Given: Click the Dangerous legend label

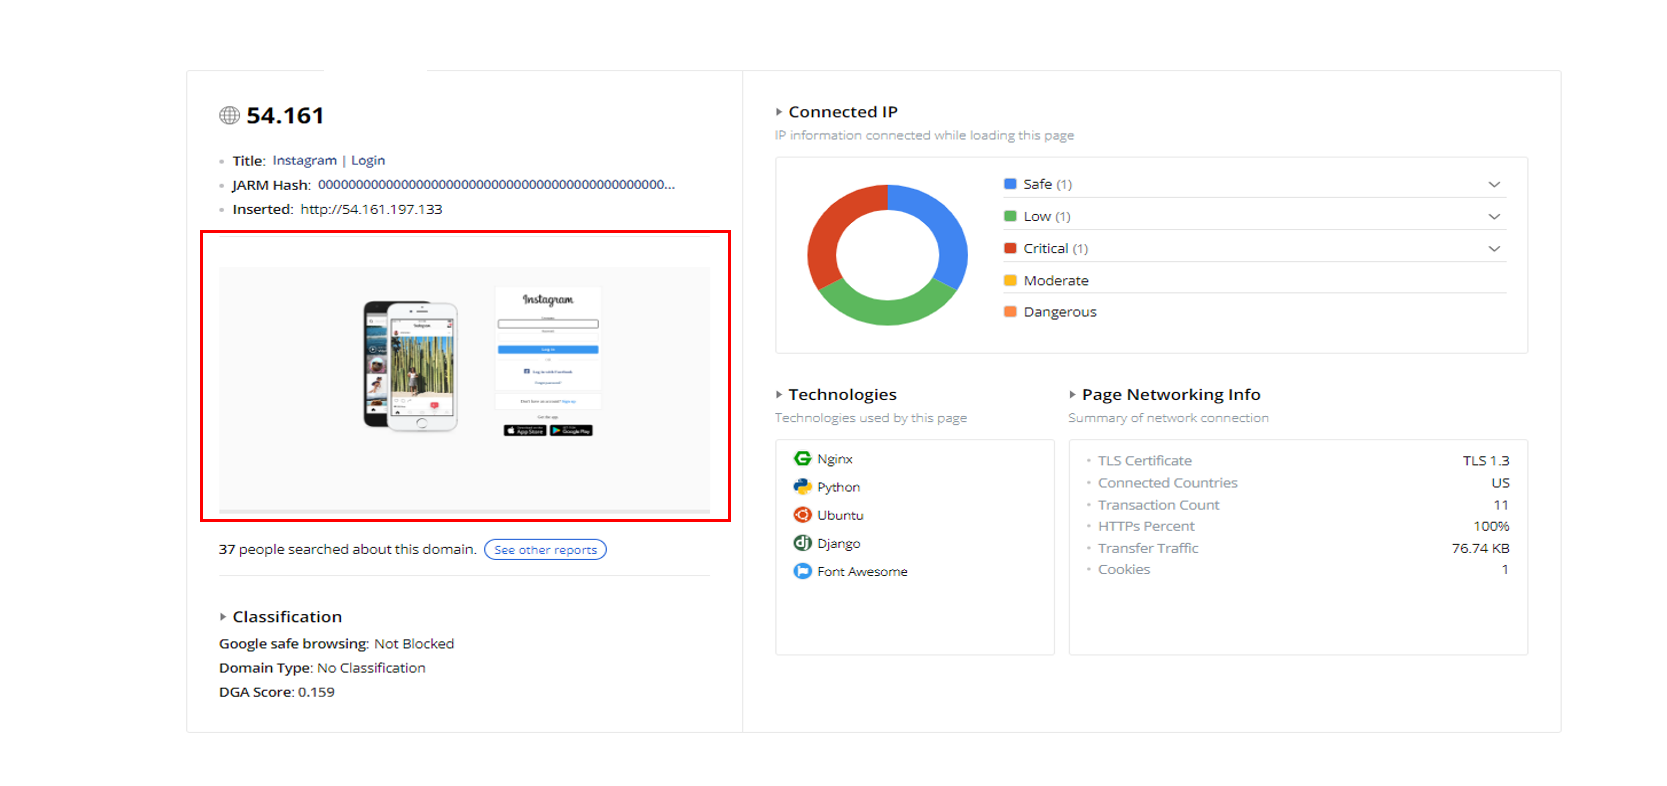Looking at the screenshot, I should point(1060,312).
